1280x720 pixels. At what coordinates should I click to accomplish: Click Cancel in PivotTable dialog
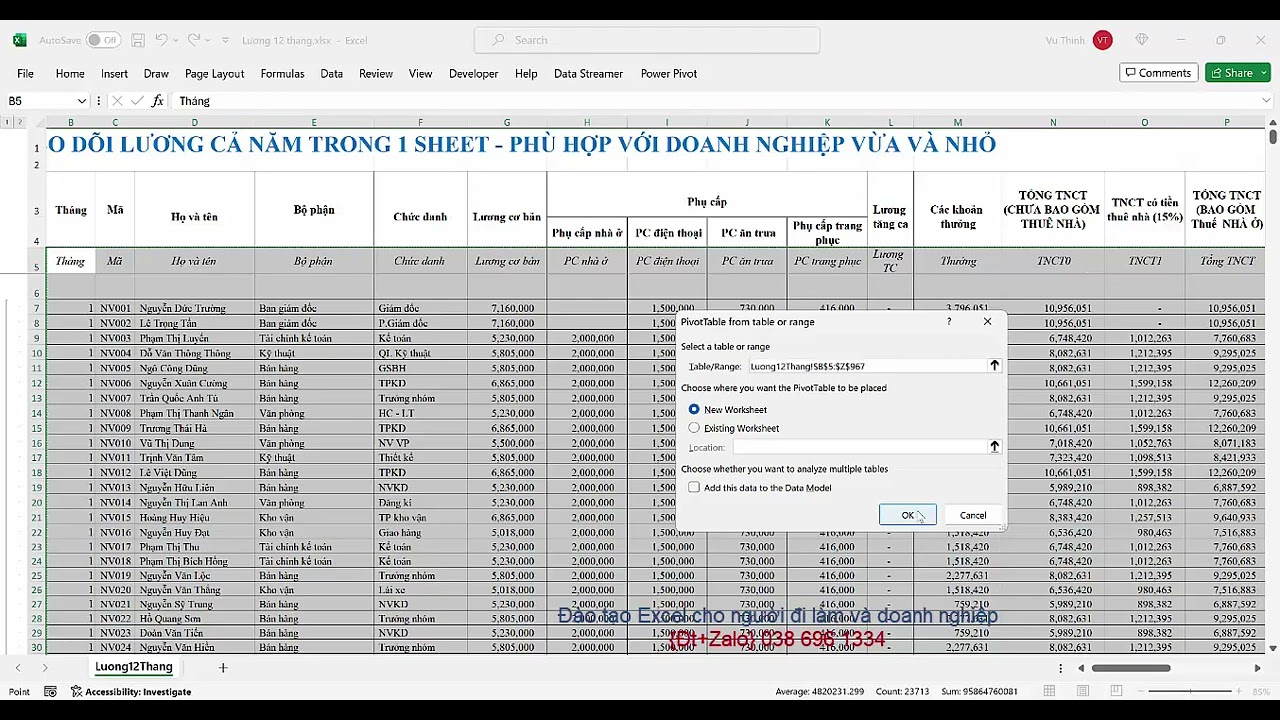(973, 515)
